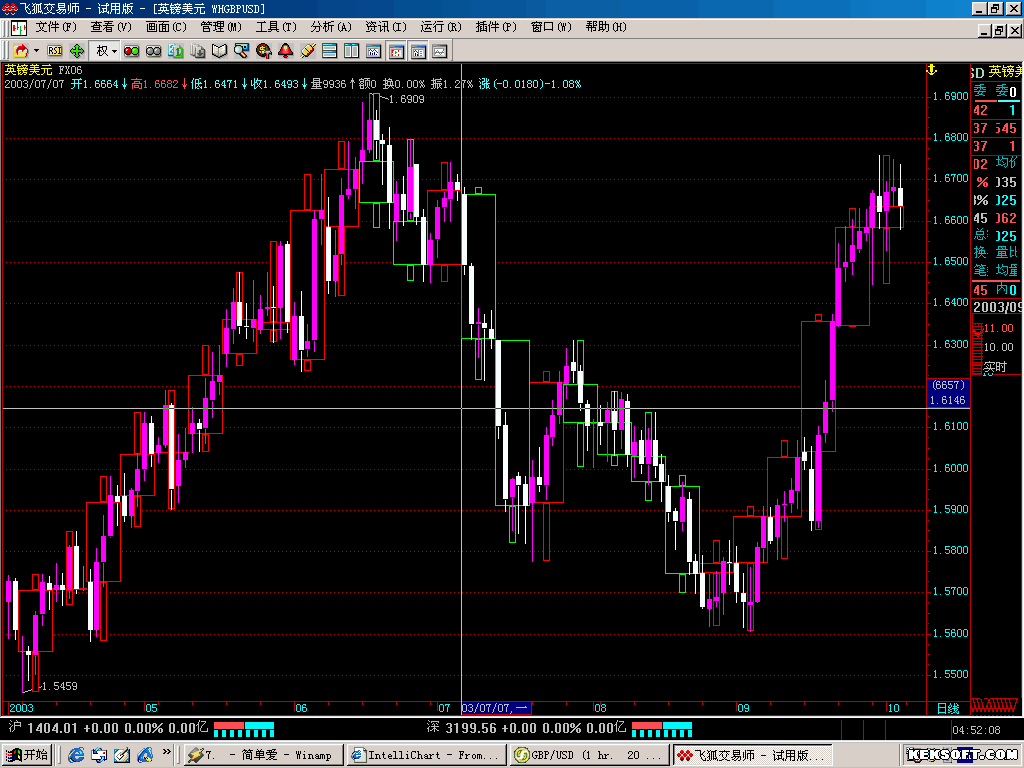
Task: Switch to the GBP/USD taskbar button
Action: (590, 756)
